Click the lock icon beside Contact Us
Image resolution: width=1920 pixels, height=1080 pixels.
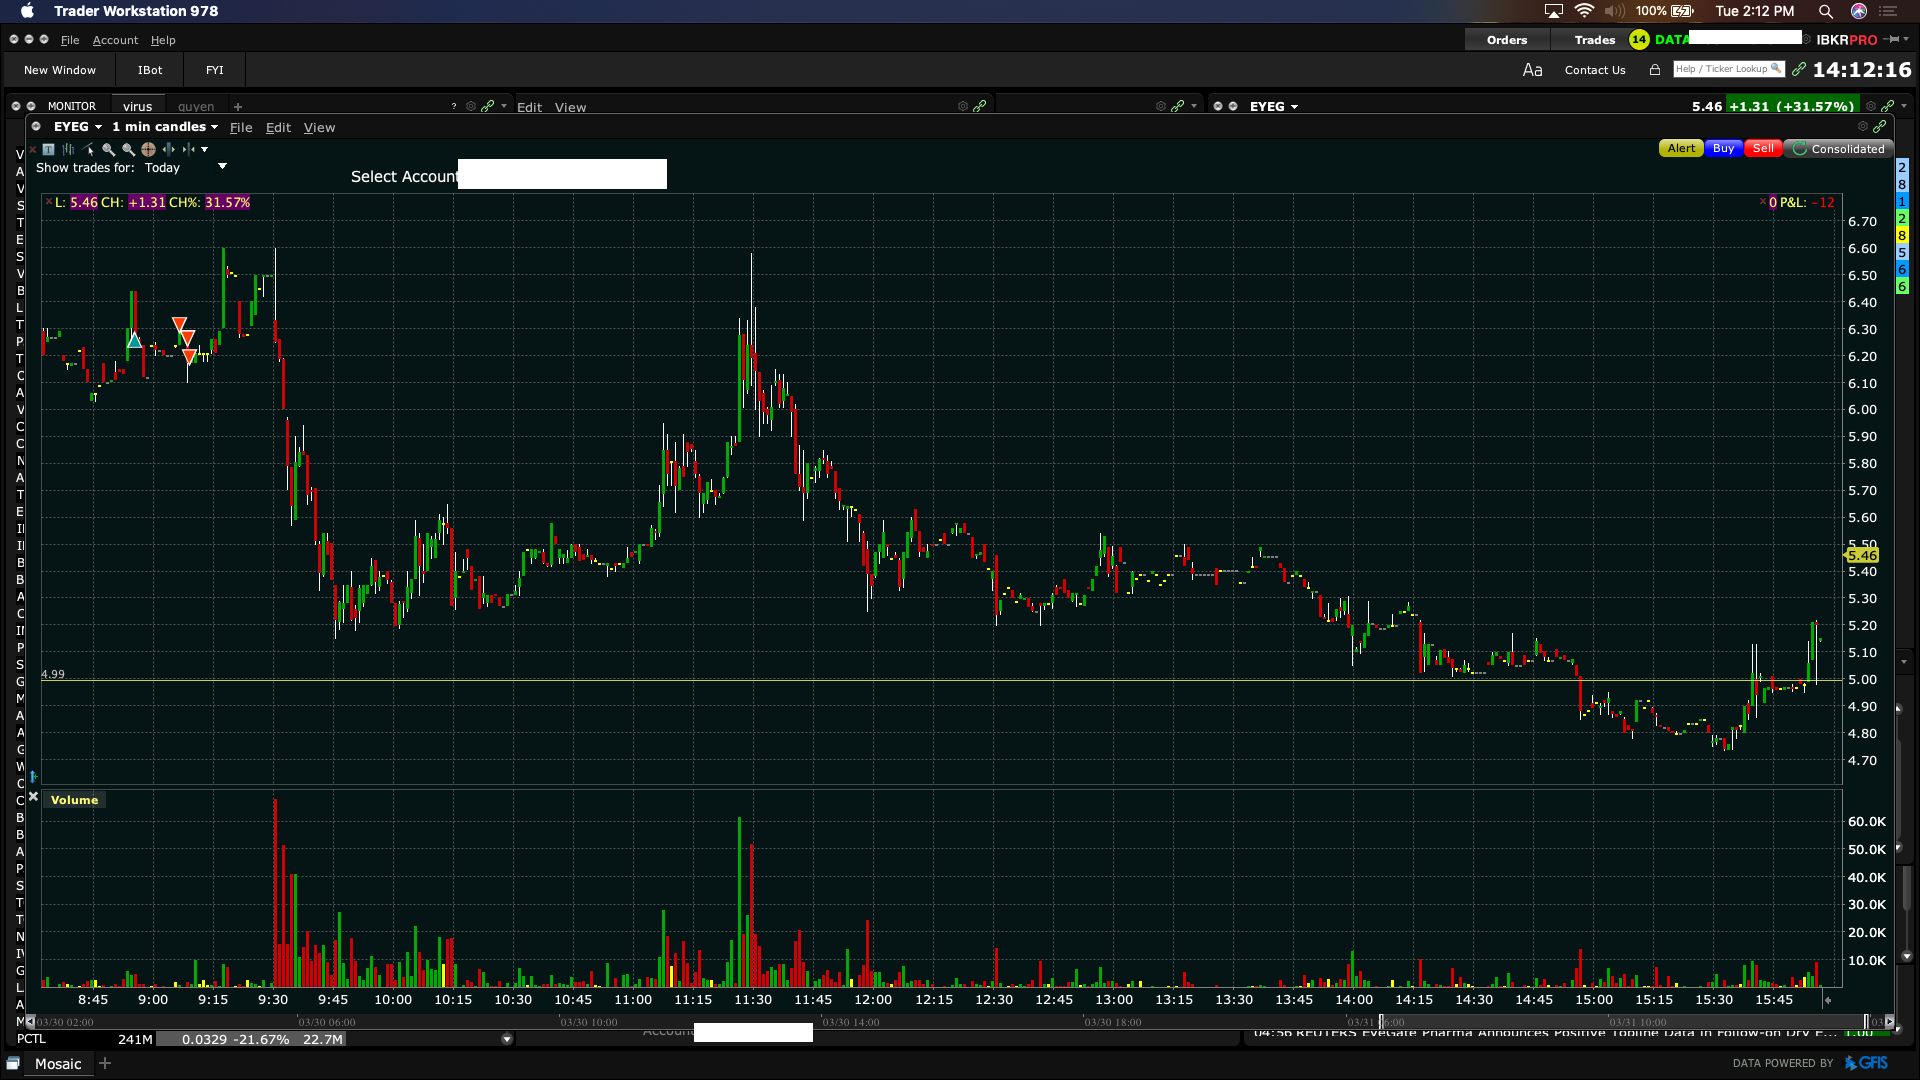1655,70
